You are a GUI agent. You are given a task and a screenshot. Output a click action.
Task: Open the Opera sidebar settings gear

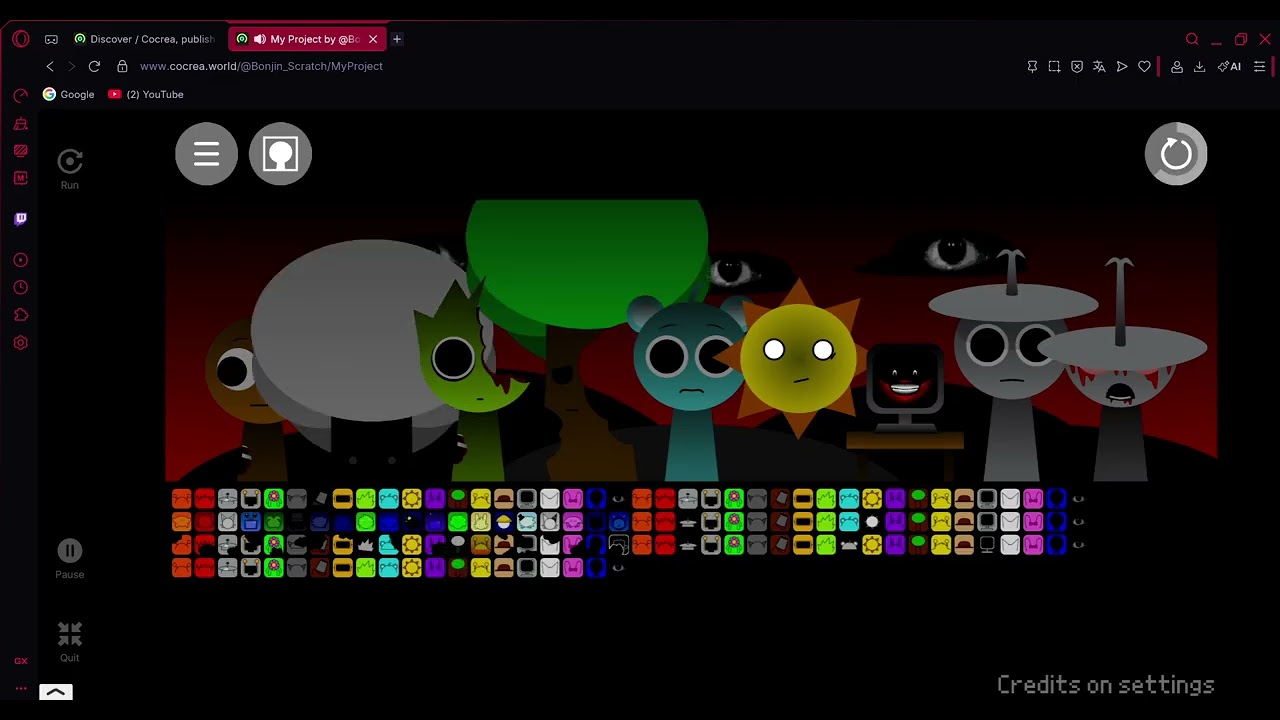20,343
